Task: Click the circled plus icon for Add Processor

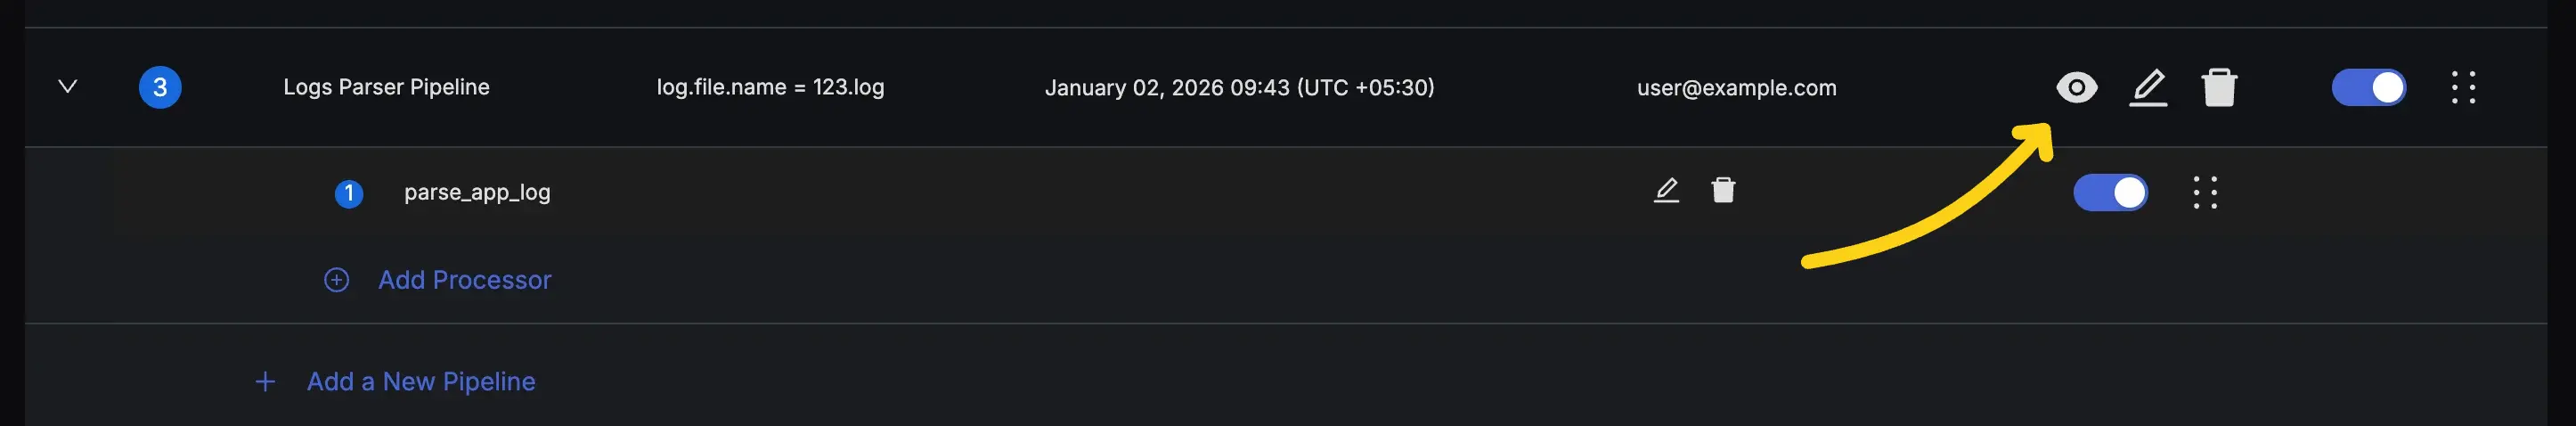Action: [337, 280]
